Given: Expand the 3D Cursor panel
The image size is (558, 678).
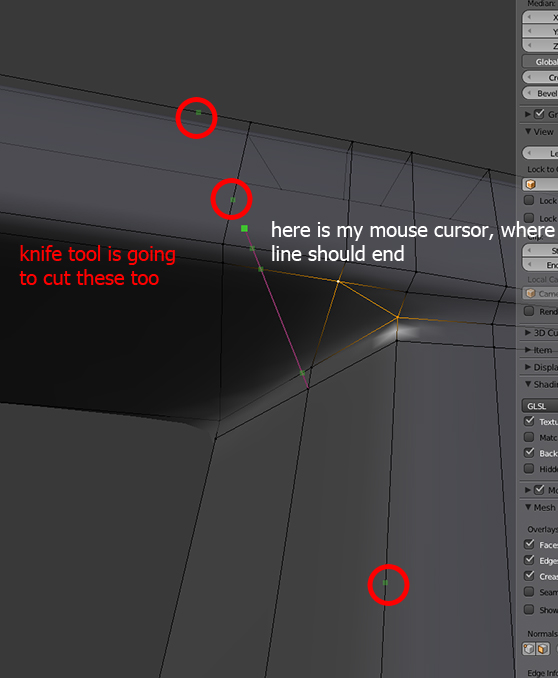Looking at the screenshot, I should 528,333.
